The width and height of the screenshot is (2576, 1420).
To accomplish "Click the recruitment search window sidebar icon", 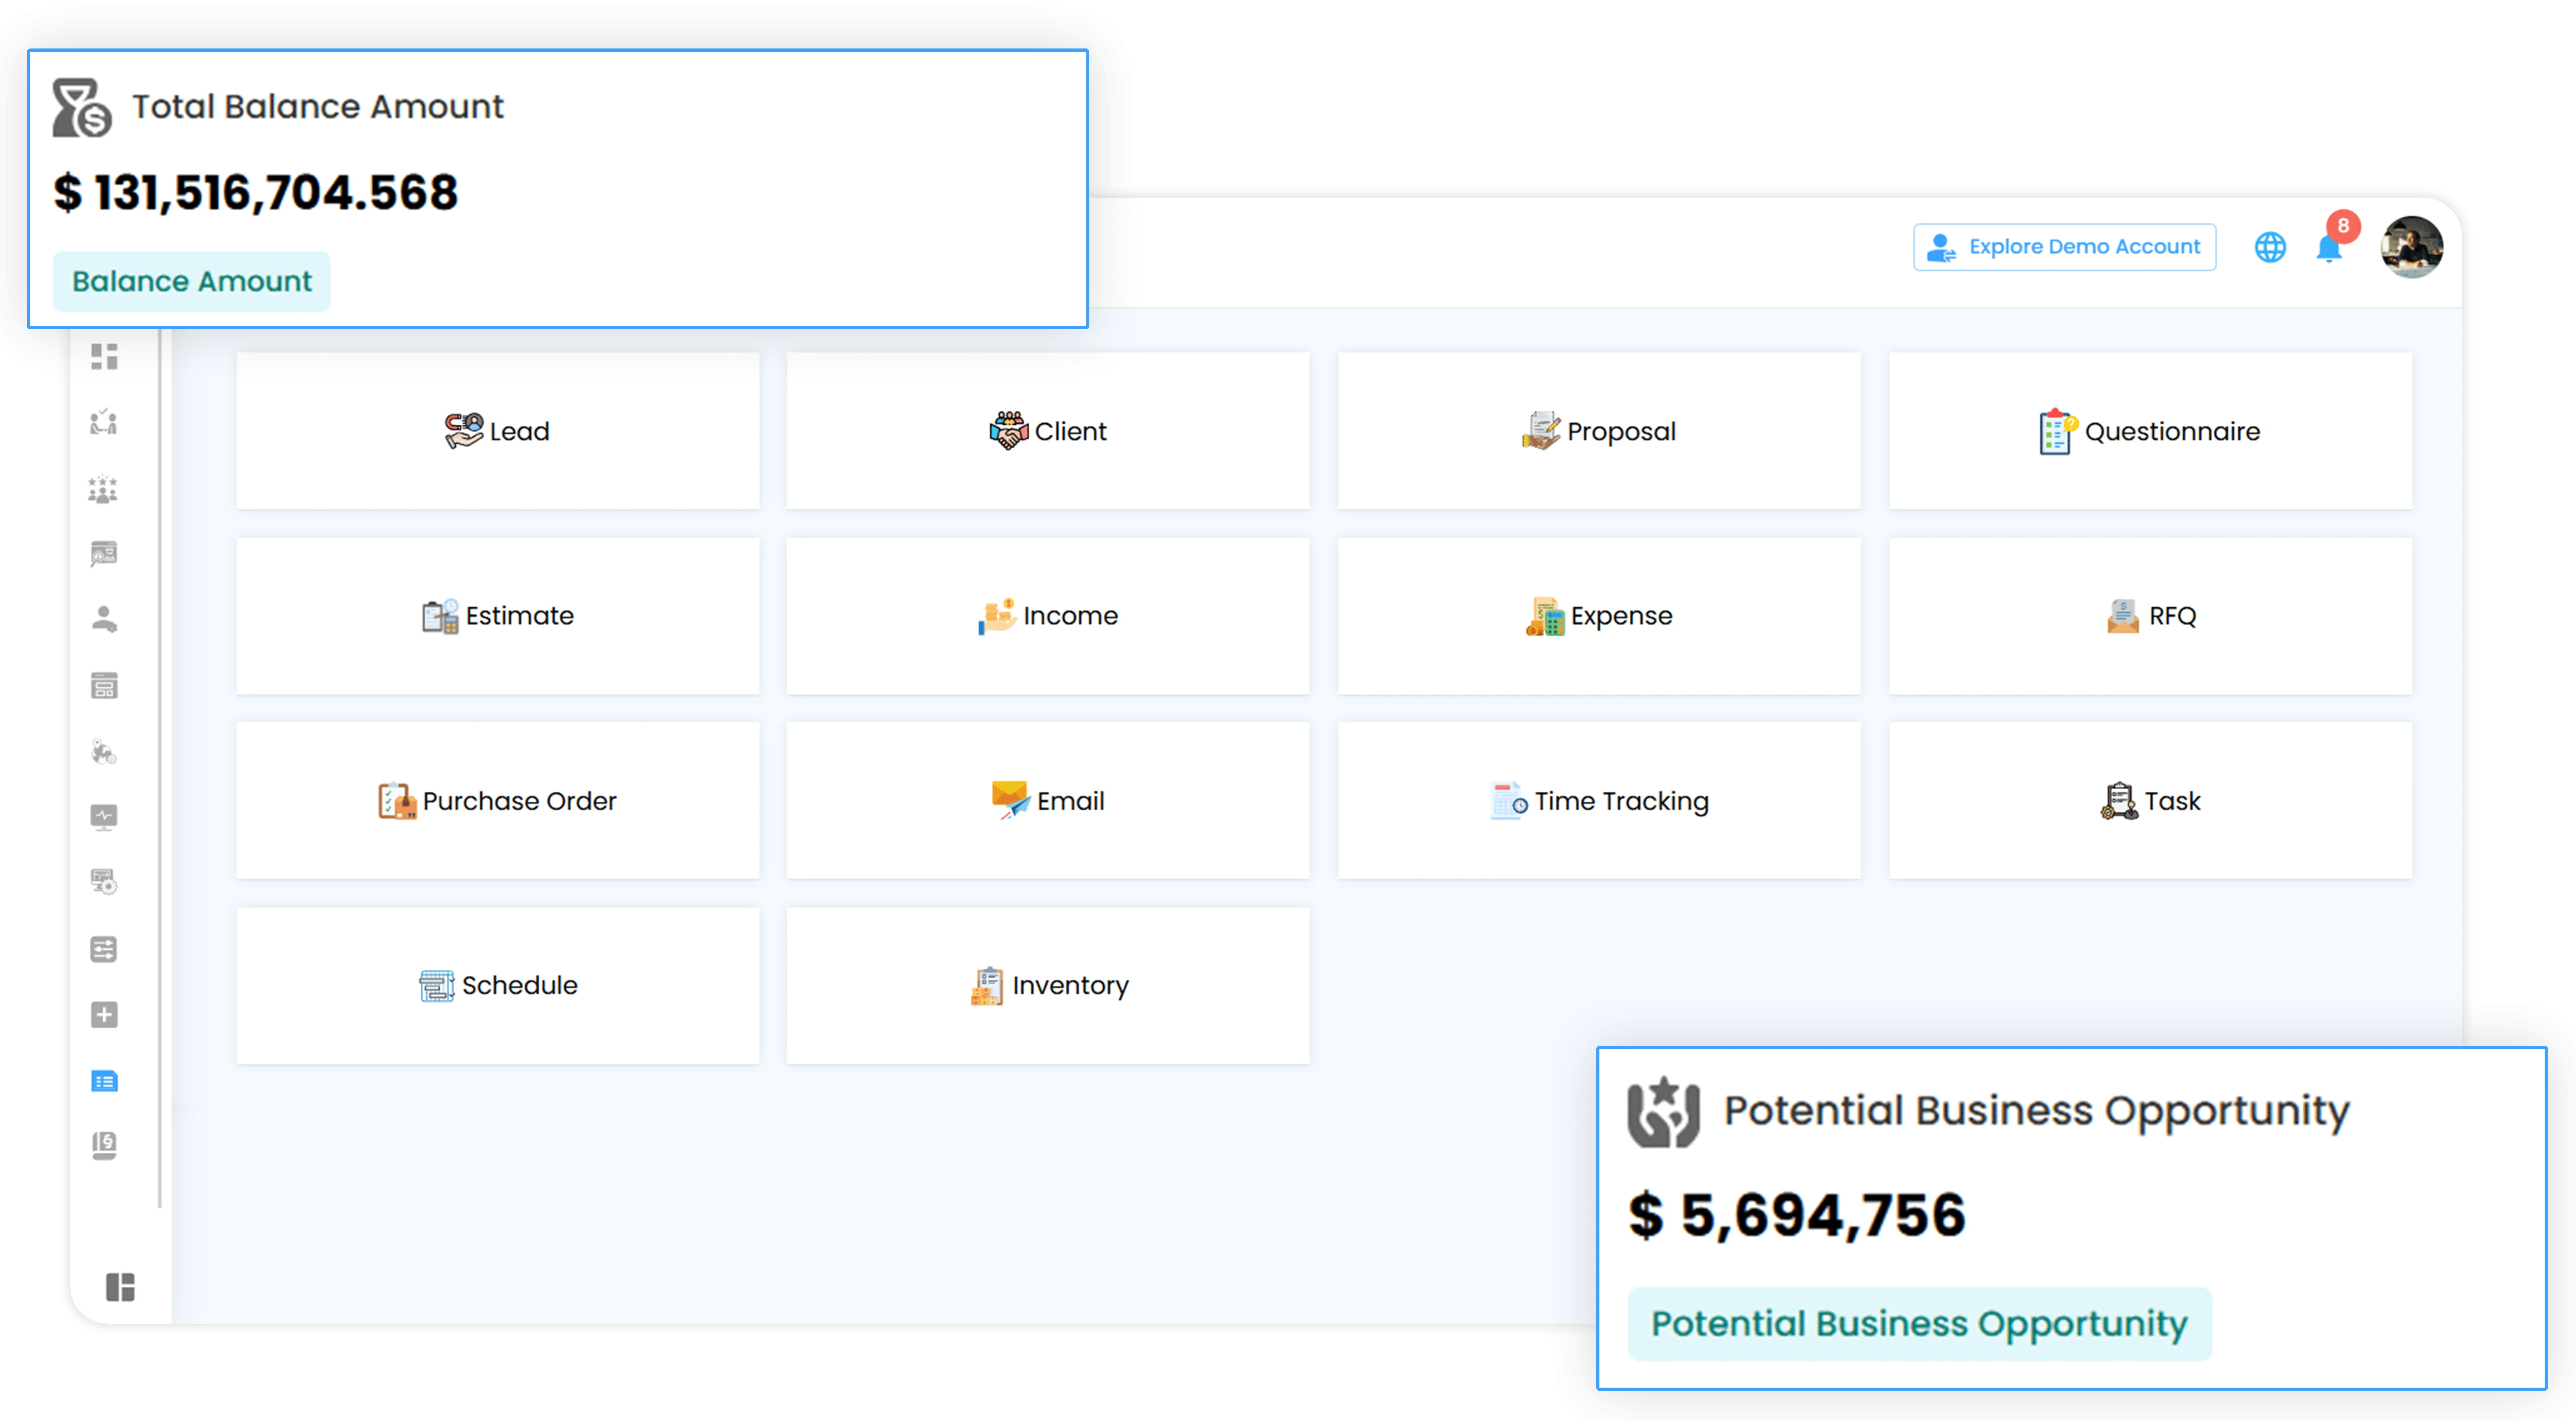I will point(104,554).
